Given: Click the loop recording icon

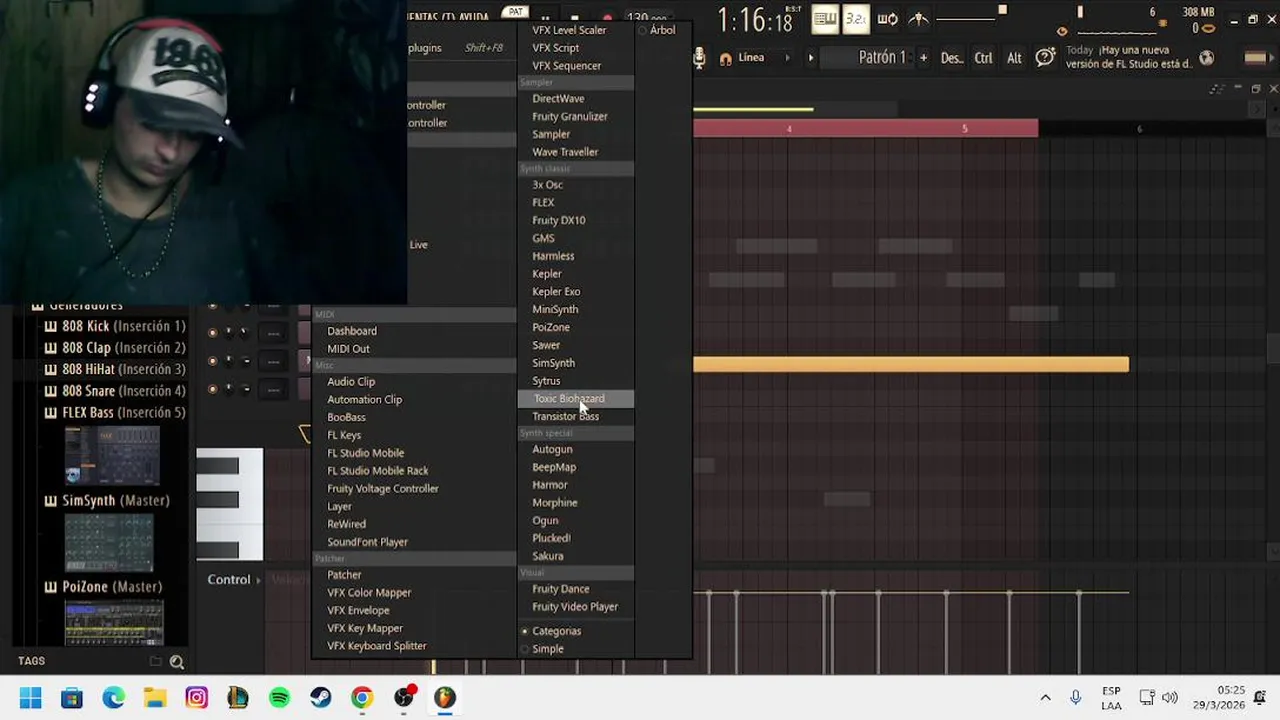Looking at the screenshot, I should coord(887,19).
